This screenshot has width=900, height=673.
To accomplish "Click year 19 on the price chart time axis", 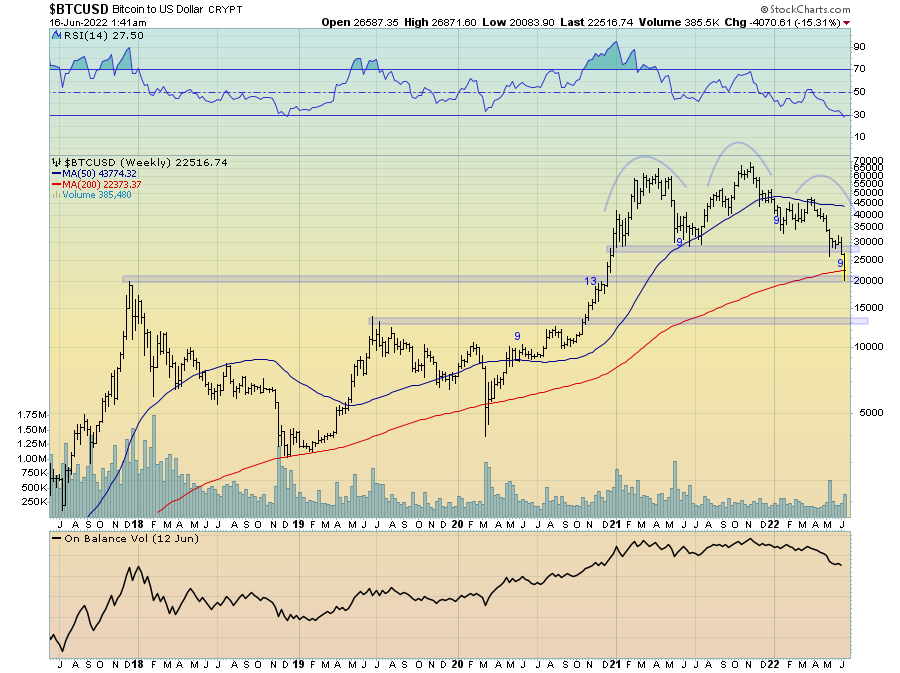I will click(298, 524).
